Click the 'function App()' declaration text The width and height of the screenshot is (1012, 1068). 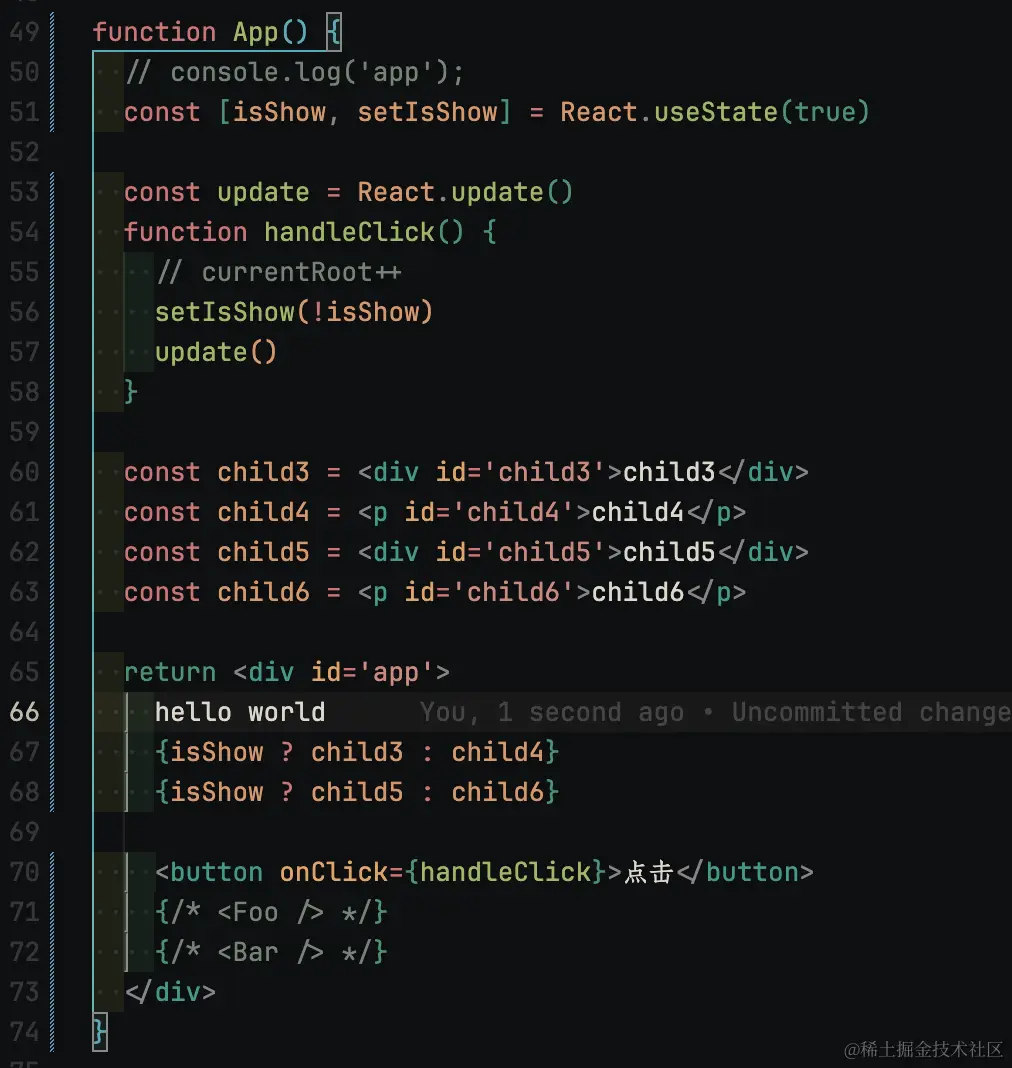click(x=200, y=32)
